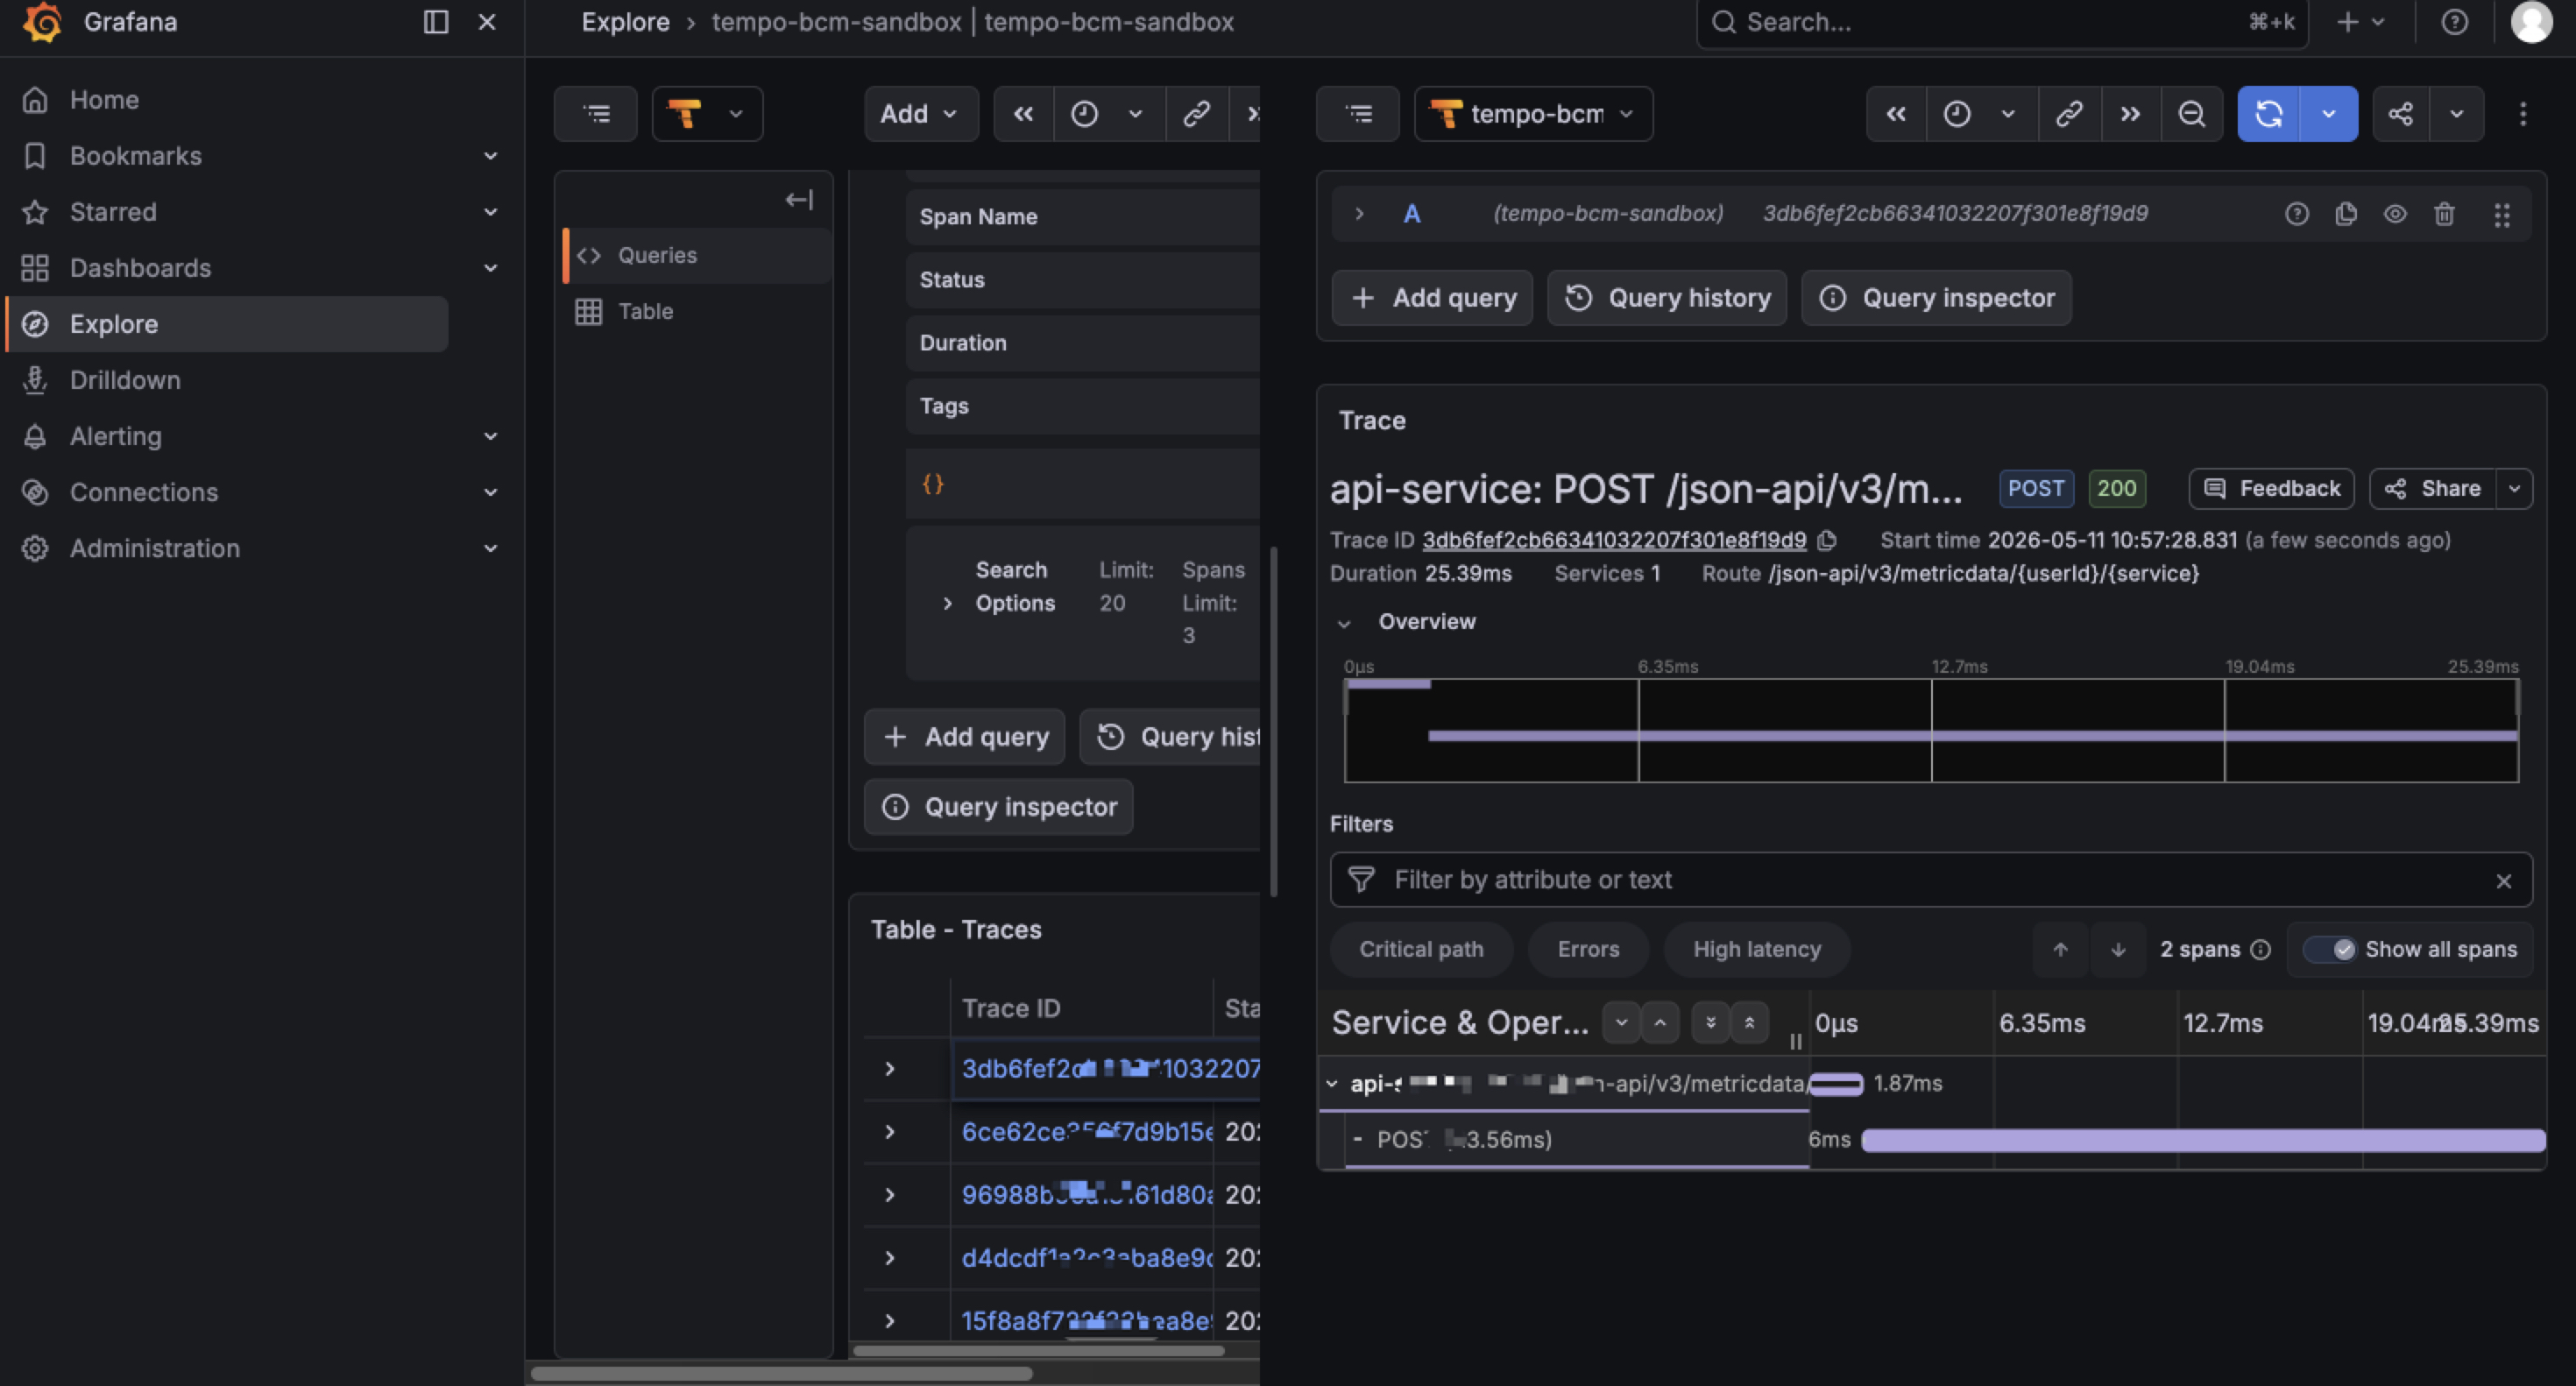Open the user profile avatar menu
Viewport: 2576px width, 1386px height.
click(x=2531, y=22)
